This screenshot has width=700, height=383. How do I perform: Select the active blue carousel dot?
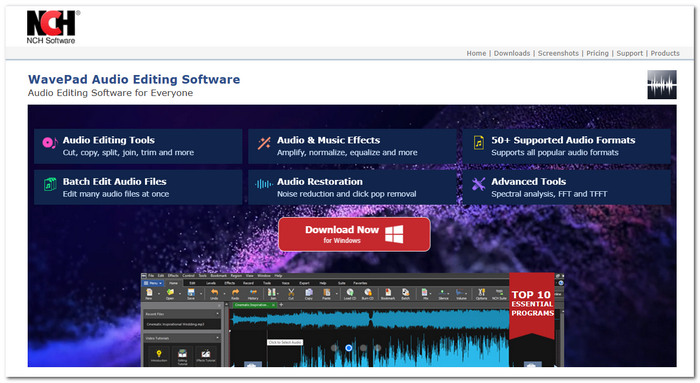[x=349, y=347]
